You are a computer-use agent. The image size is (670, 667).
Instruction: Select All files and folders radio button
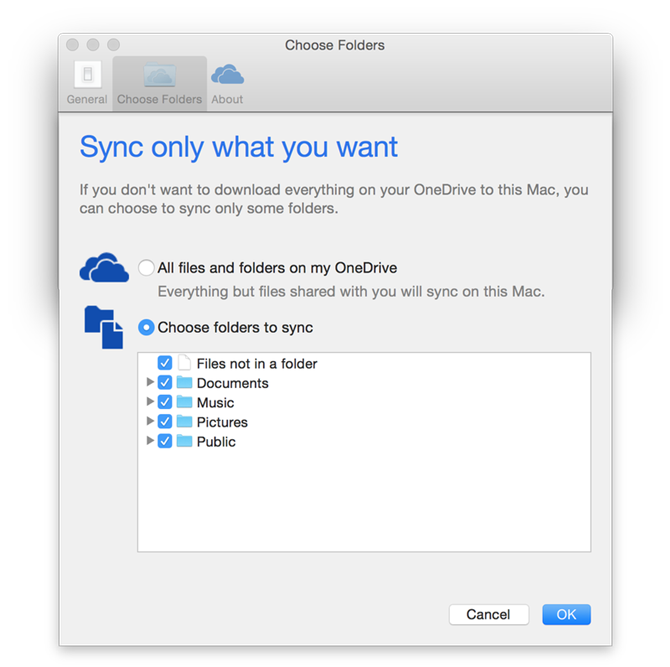click(146, 268)
